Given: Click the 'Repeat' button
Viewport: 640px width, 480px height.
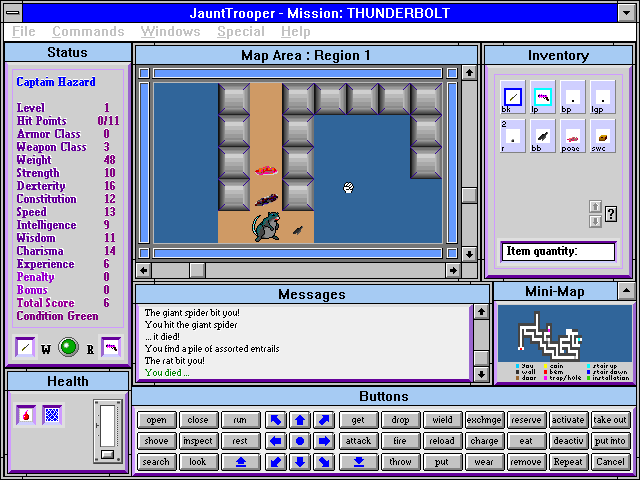Looking at the screenshot, I should click(x=568, y=462).
